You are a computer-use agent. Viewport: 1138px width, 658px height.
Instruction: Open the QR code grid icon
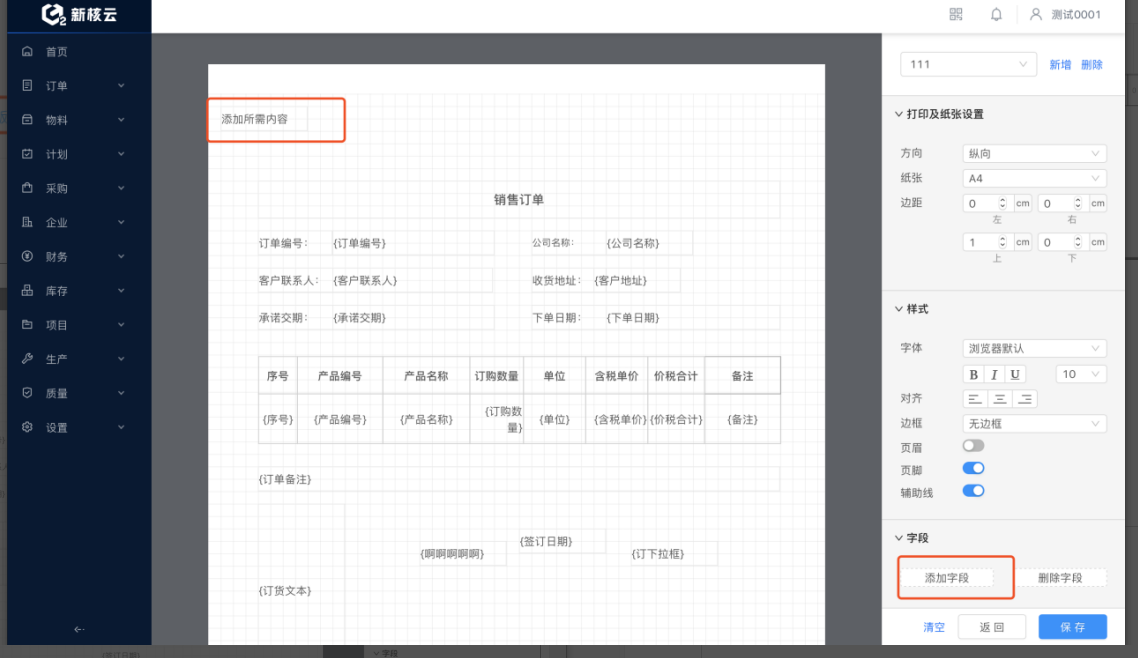pyautogui.click(x=956, y=14)
